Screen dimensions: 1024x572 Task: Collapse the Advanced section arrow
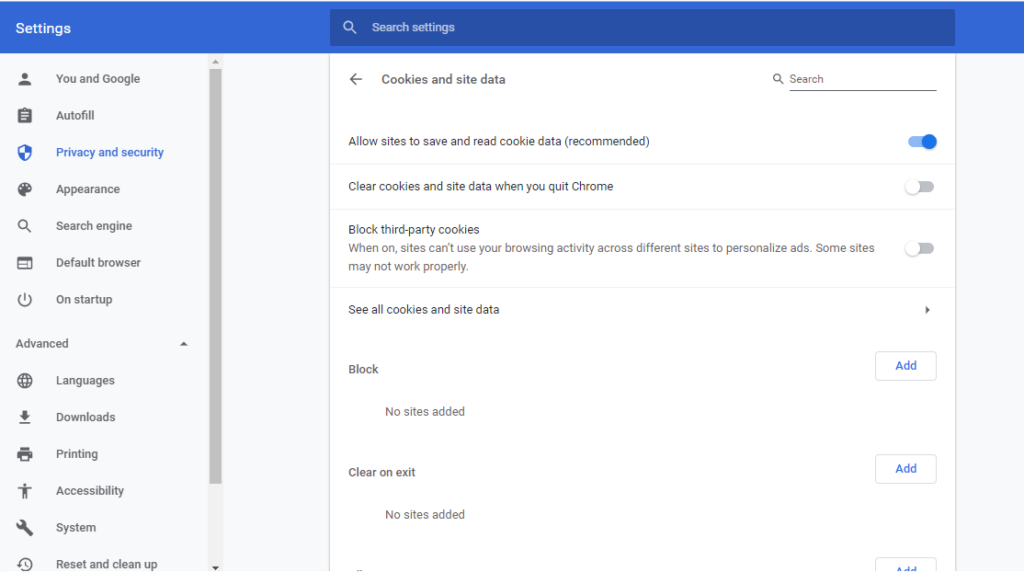point(183,344)
